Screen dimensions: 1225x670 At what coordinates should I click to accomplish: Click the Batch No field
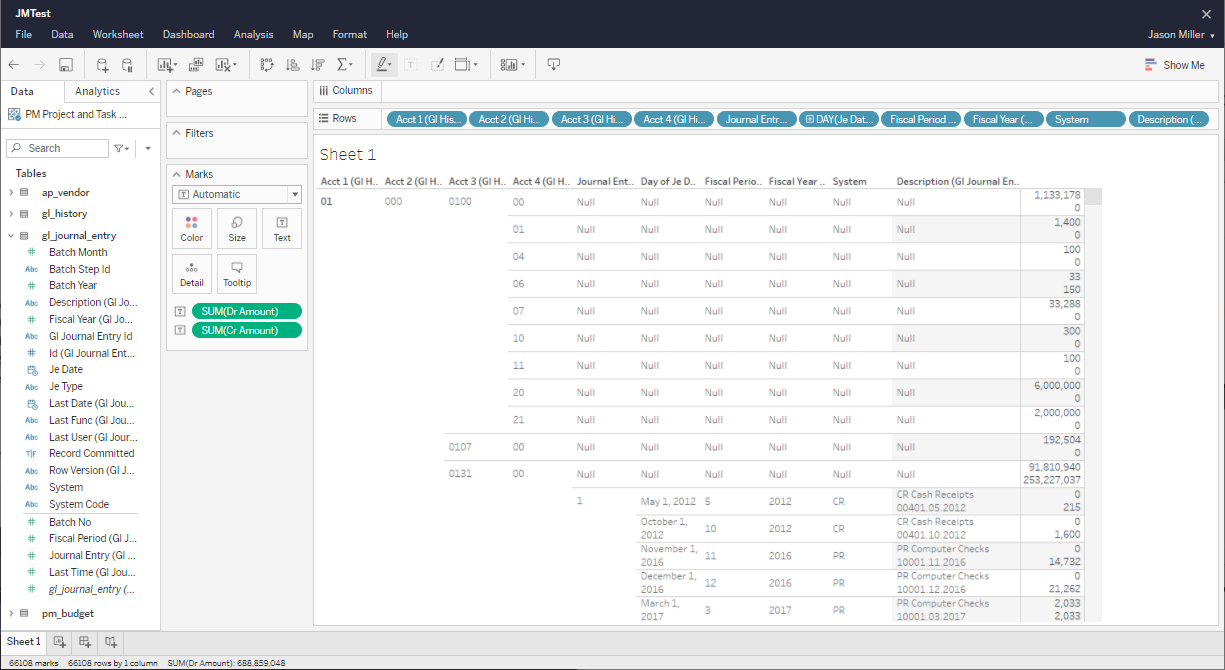[x=70, y=522]
